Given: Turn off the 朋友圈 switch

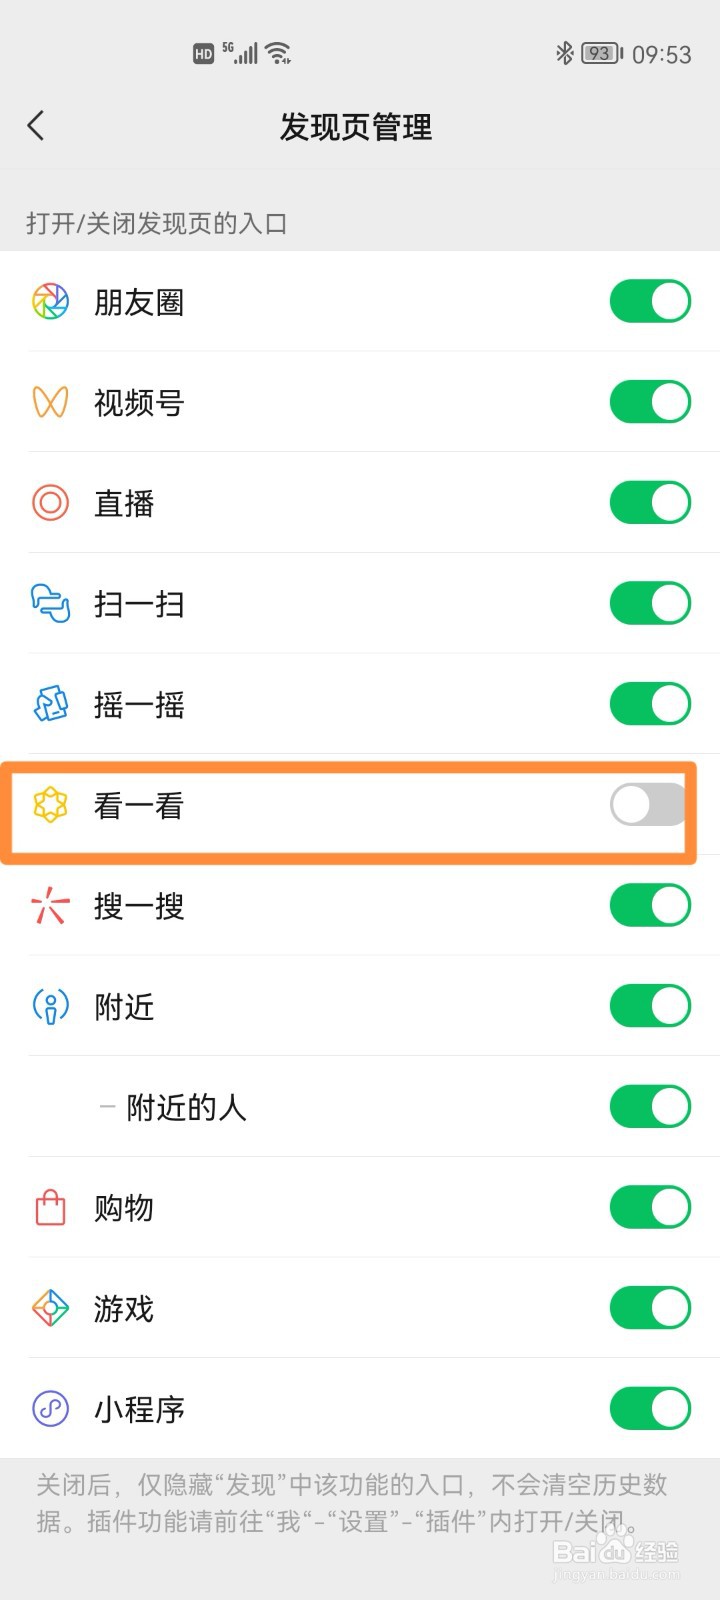Looking at the screenshot, I should click(x=650, y=301).
